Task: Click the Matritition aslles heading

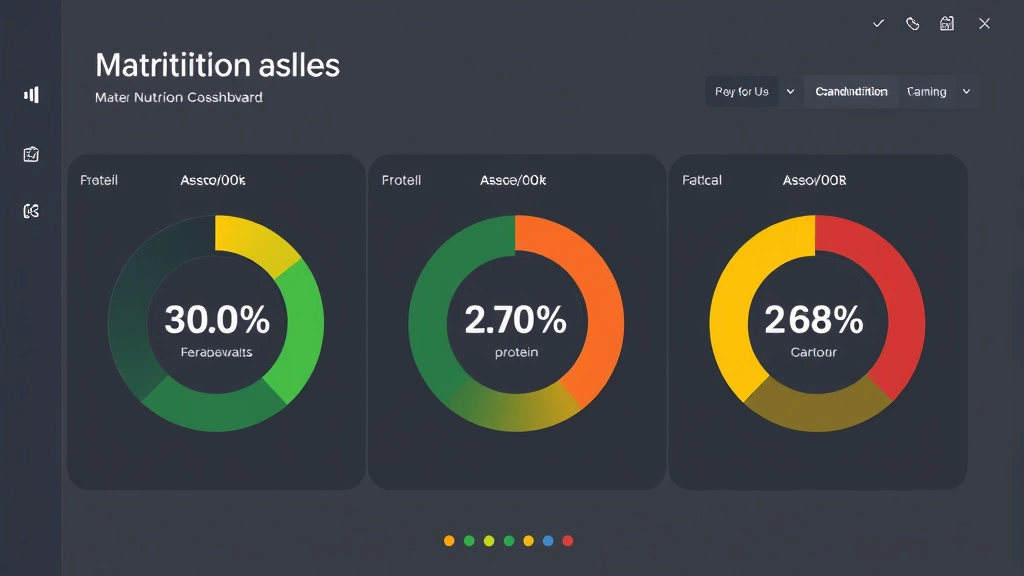Action: click(x=217, y=64)
